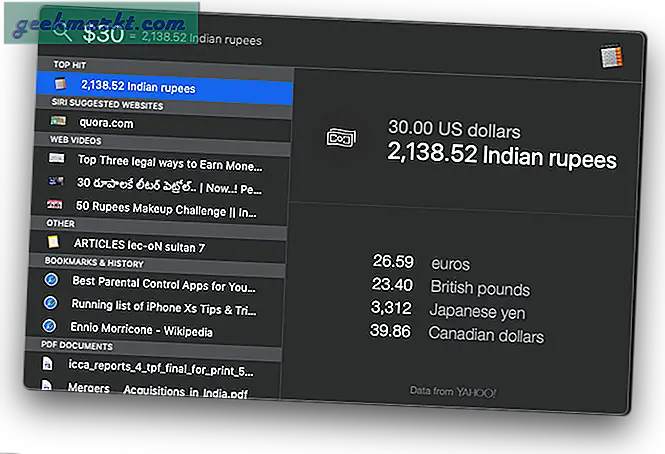Click the thumbnail of Top Three legal ways video
Viewport: 665px width, 454px height.
(56, 159)
